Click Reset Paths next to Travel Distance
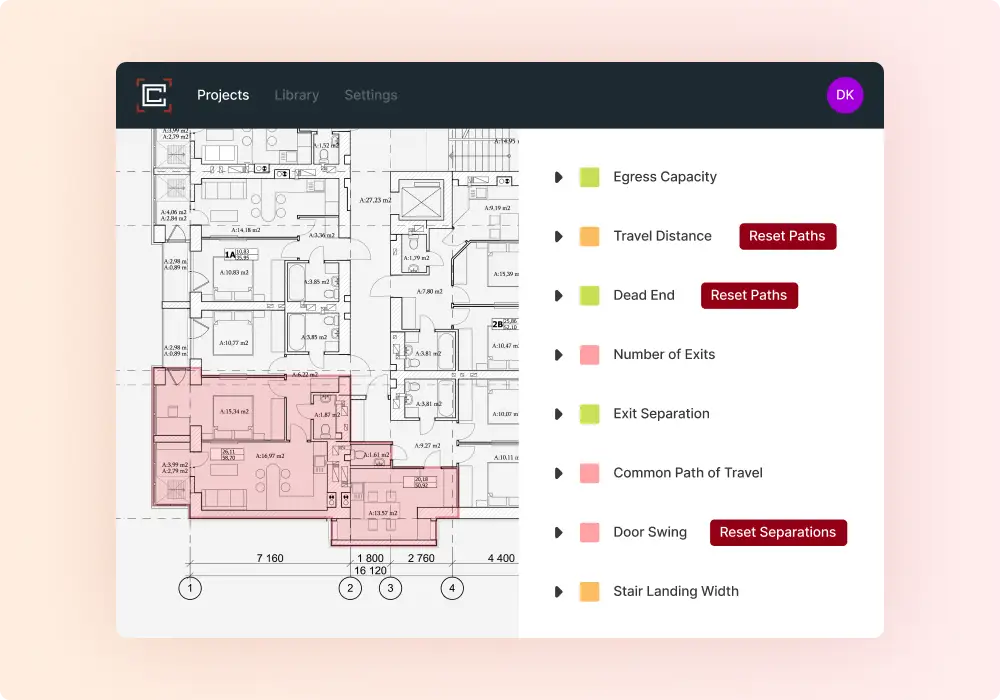Image resolution: width=1000 pixels, height=700 pixels. 787,236
